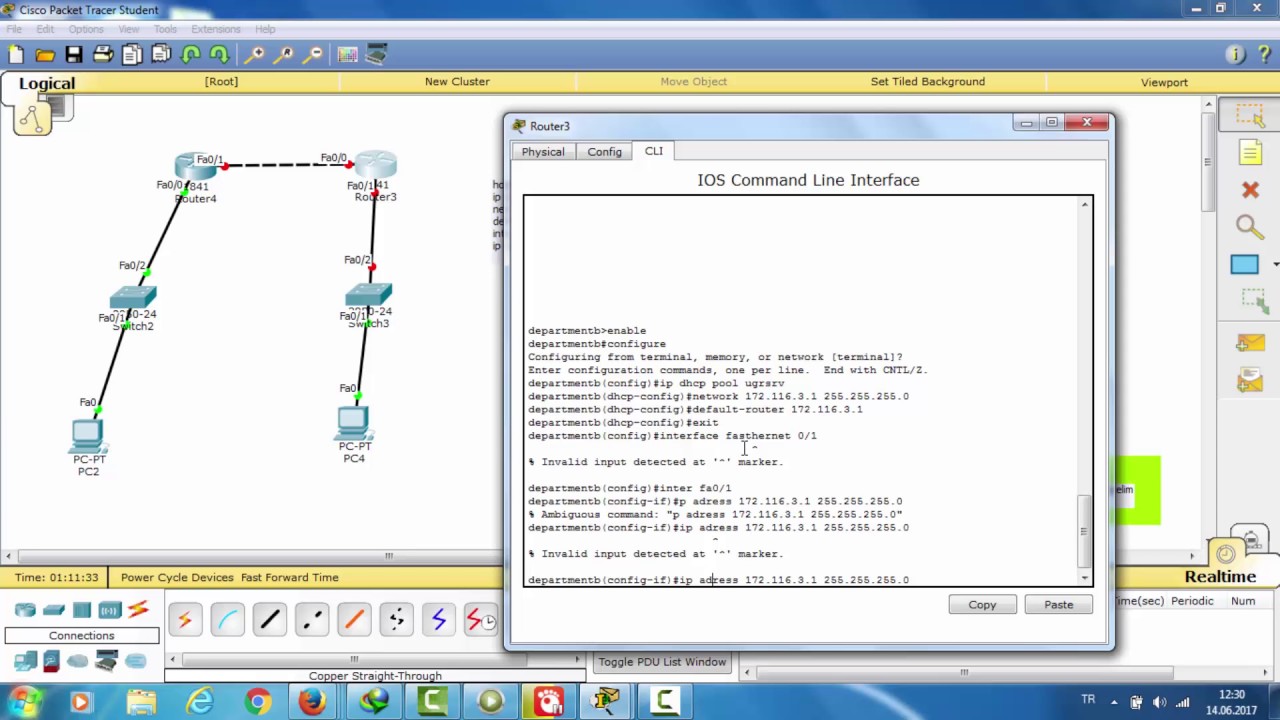Click Toggle PDU List Window button
The width and height of the screenshot is (1280, 720).
[x=662, y=662]
